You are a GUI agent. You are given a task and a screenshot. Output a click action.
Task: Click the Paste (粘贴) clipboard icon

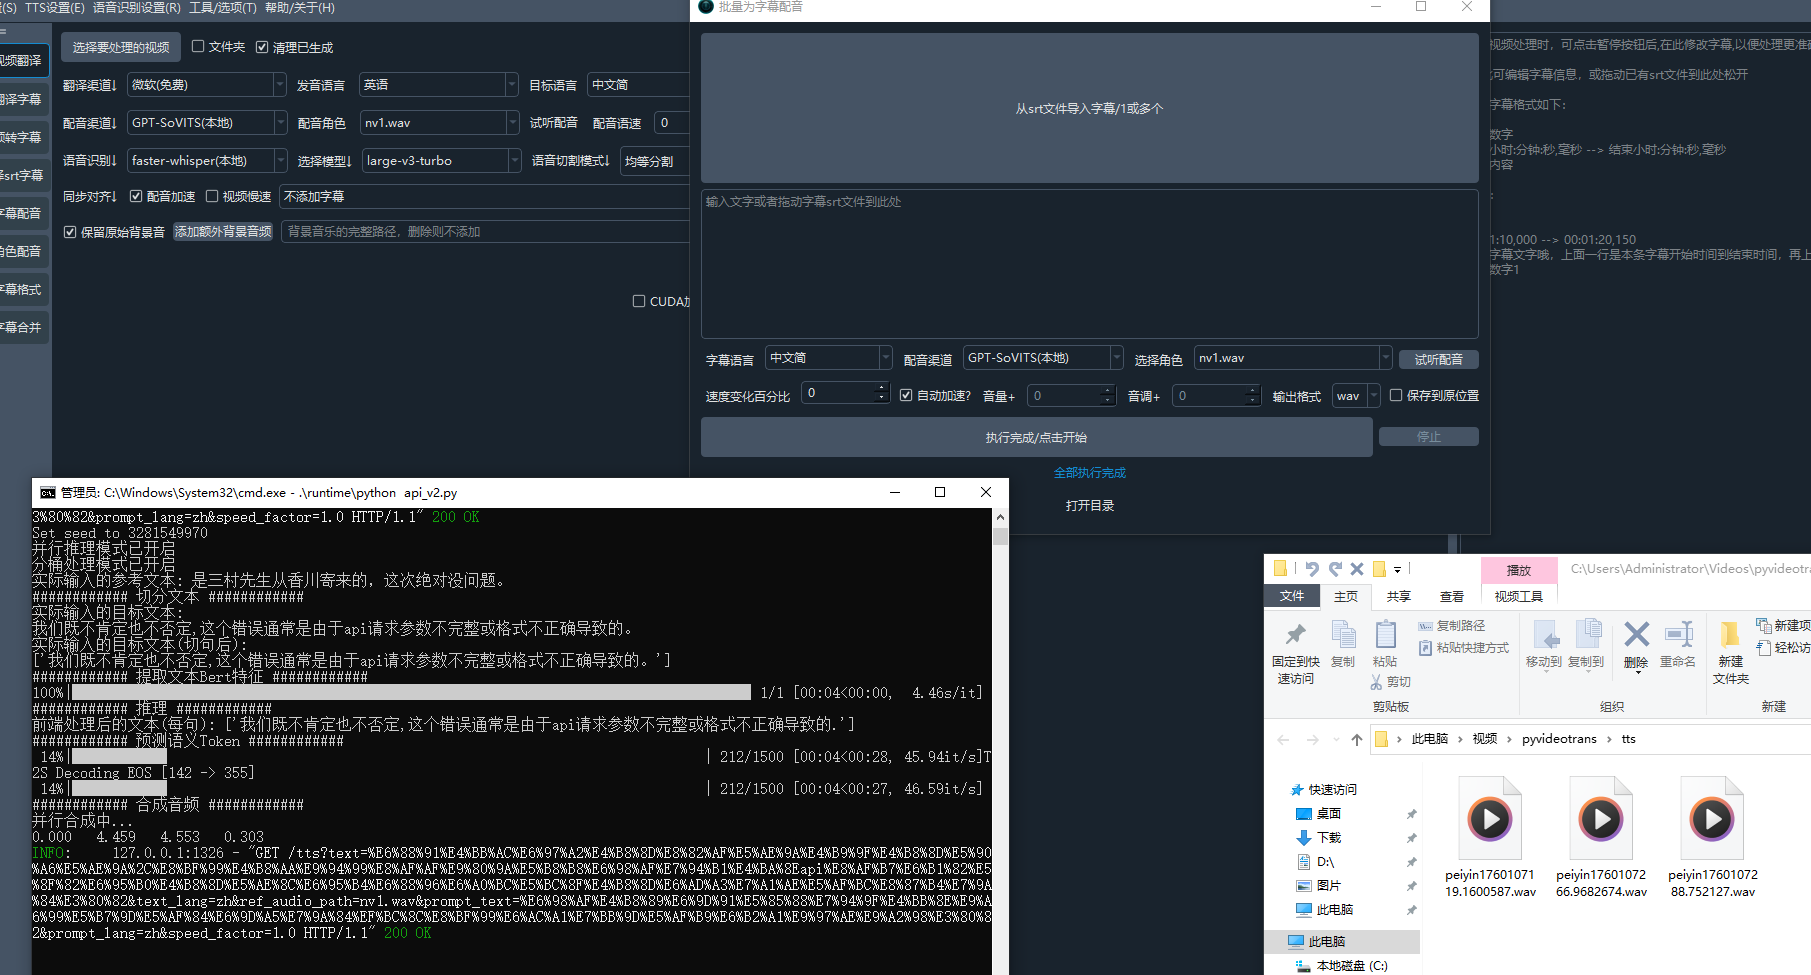click(1385, 636)
